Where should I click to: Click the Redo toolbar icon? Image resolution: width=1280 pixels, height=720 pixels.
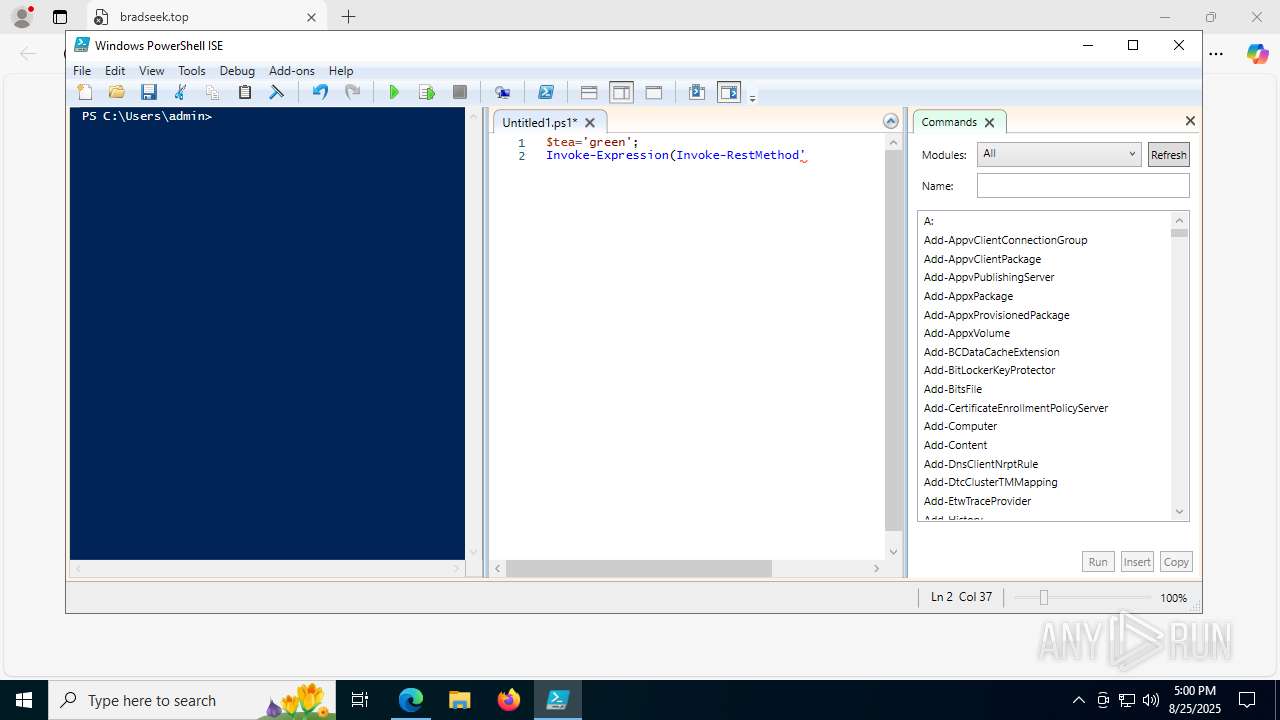point(352,92)
